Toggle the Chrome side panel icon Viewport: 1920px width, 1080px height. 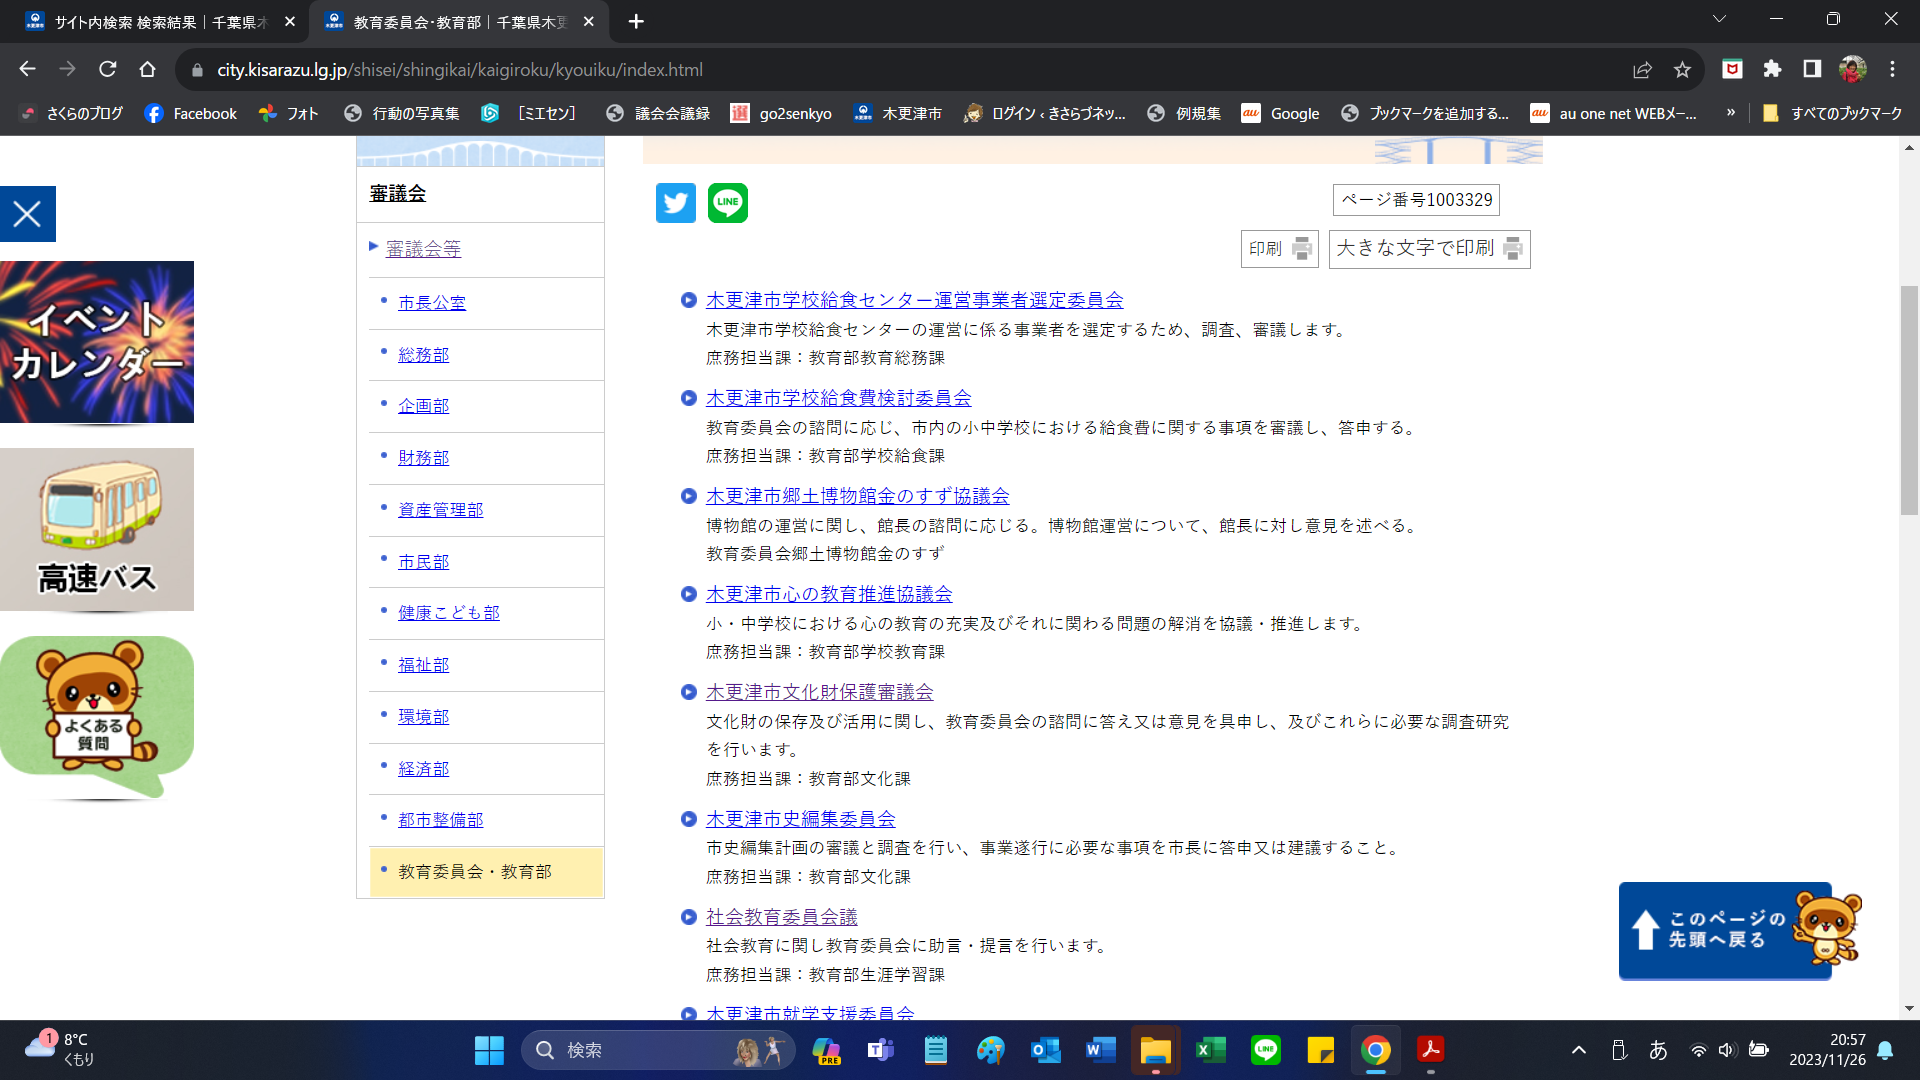point(1811,69)
